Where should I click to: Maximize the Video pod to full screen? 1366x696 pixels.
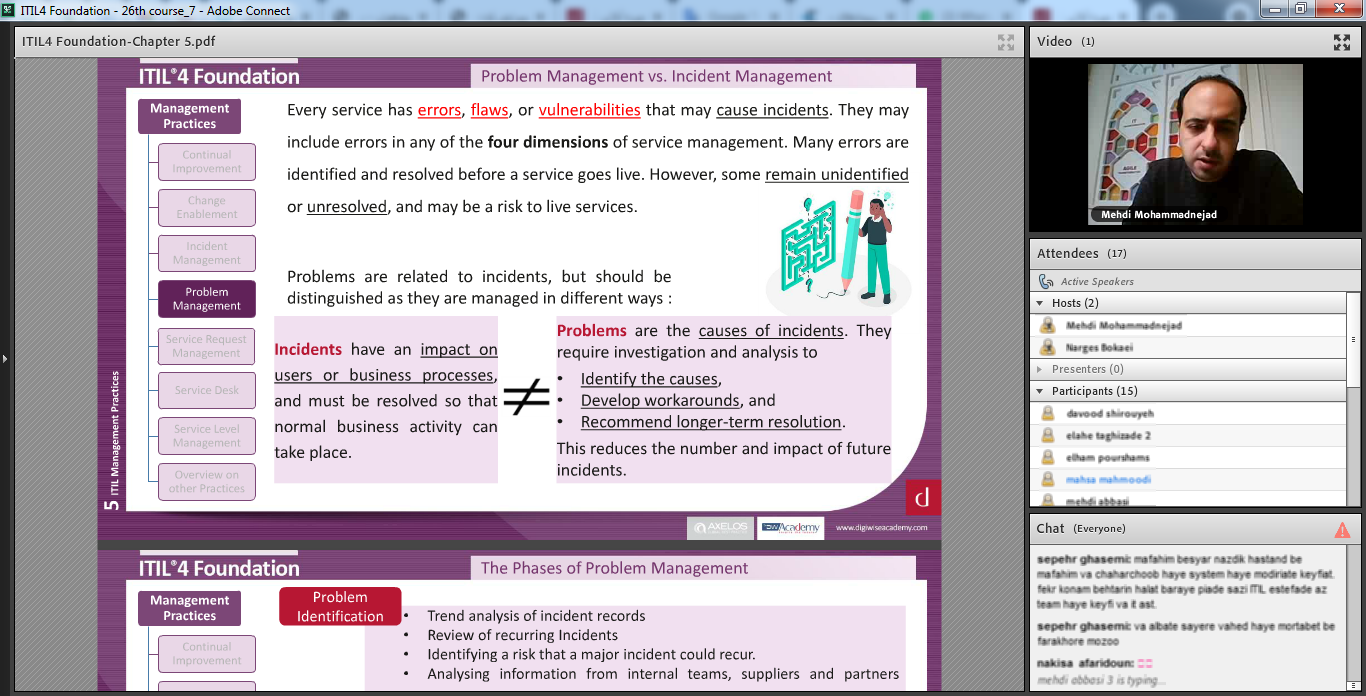point(1342,42)
